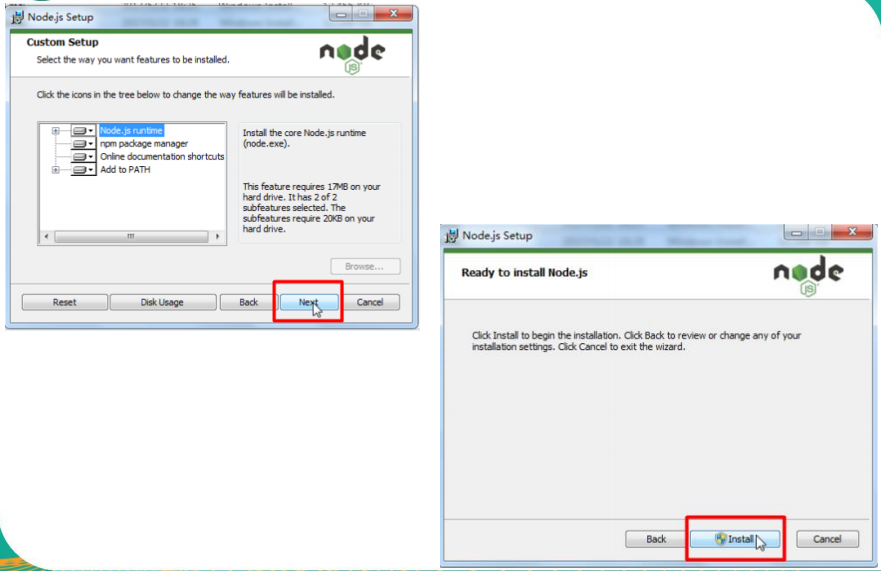Expand the Add to PATH tree node
Screen dimensions: 881x571
click(56, 170)
